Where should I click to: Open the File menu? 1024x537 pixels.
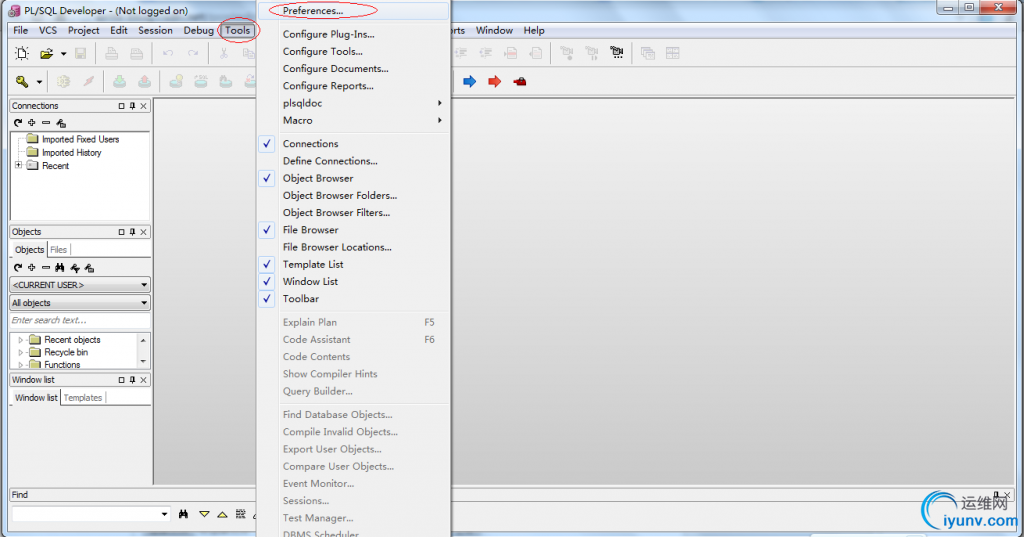click(21, 31)
